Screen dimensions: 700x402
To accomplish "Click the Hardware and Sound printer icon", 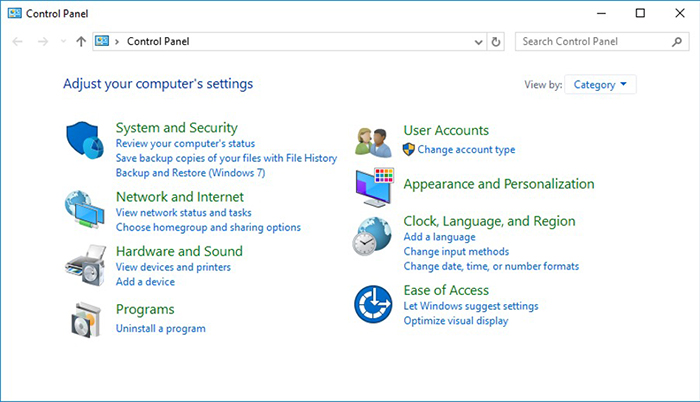I will [85, 265].
